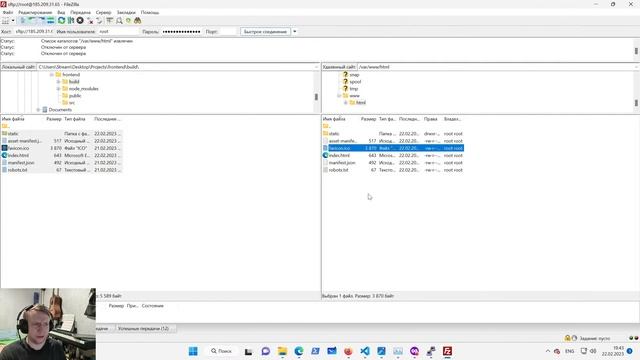
Task: Click the Быстрое соединение button
Action: (x=265, y=31)
